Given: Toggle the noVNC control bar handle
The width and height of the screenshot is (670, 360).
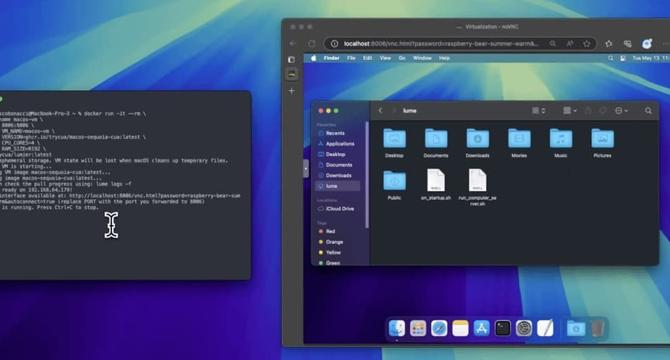Looking at the screenshot, I should (x=306, y=169).
